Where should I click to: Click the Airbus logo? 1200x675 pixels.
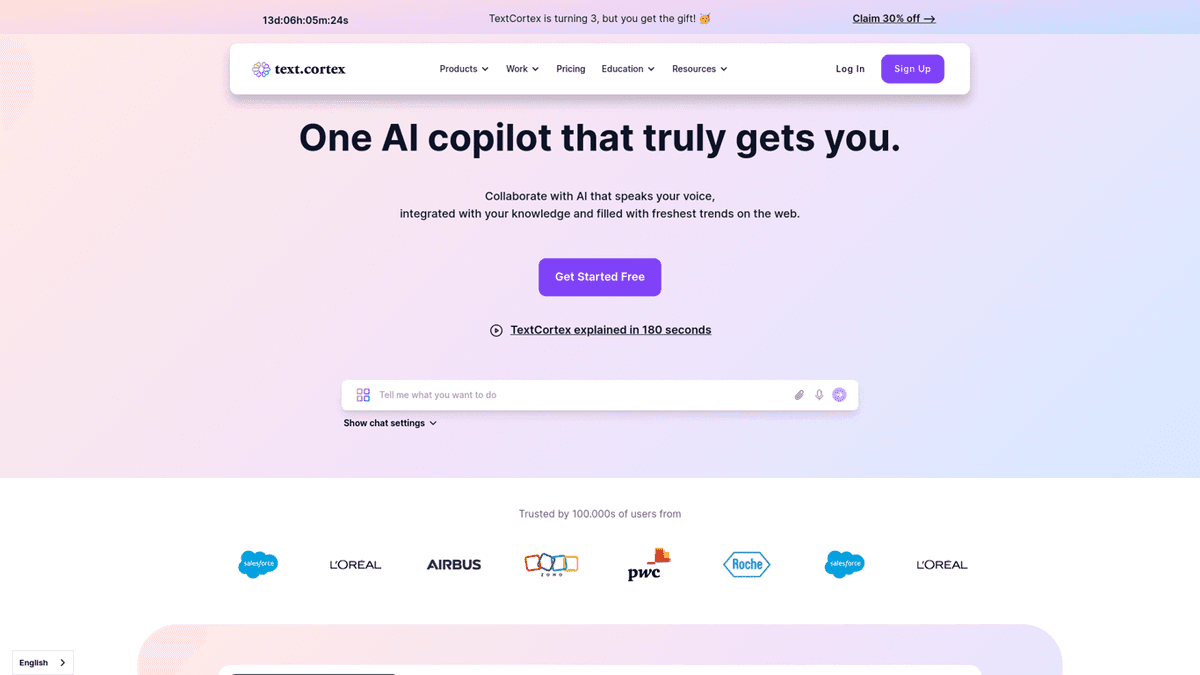point(454,565)
